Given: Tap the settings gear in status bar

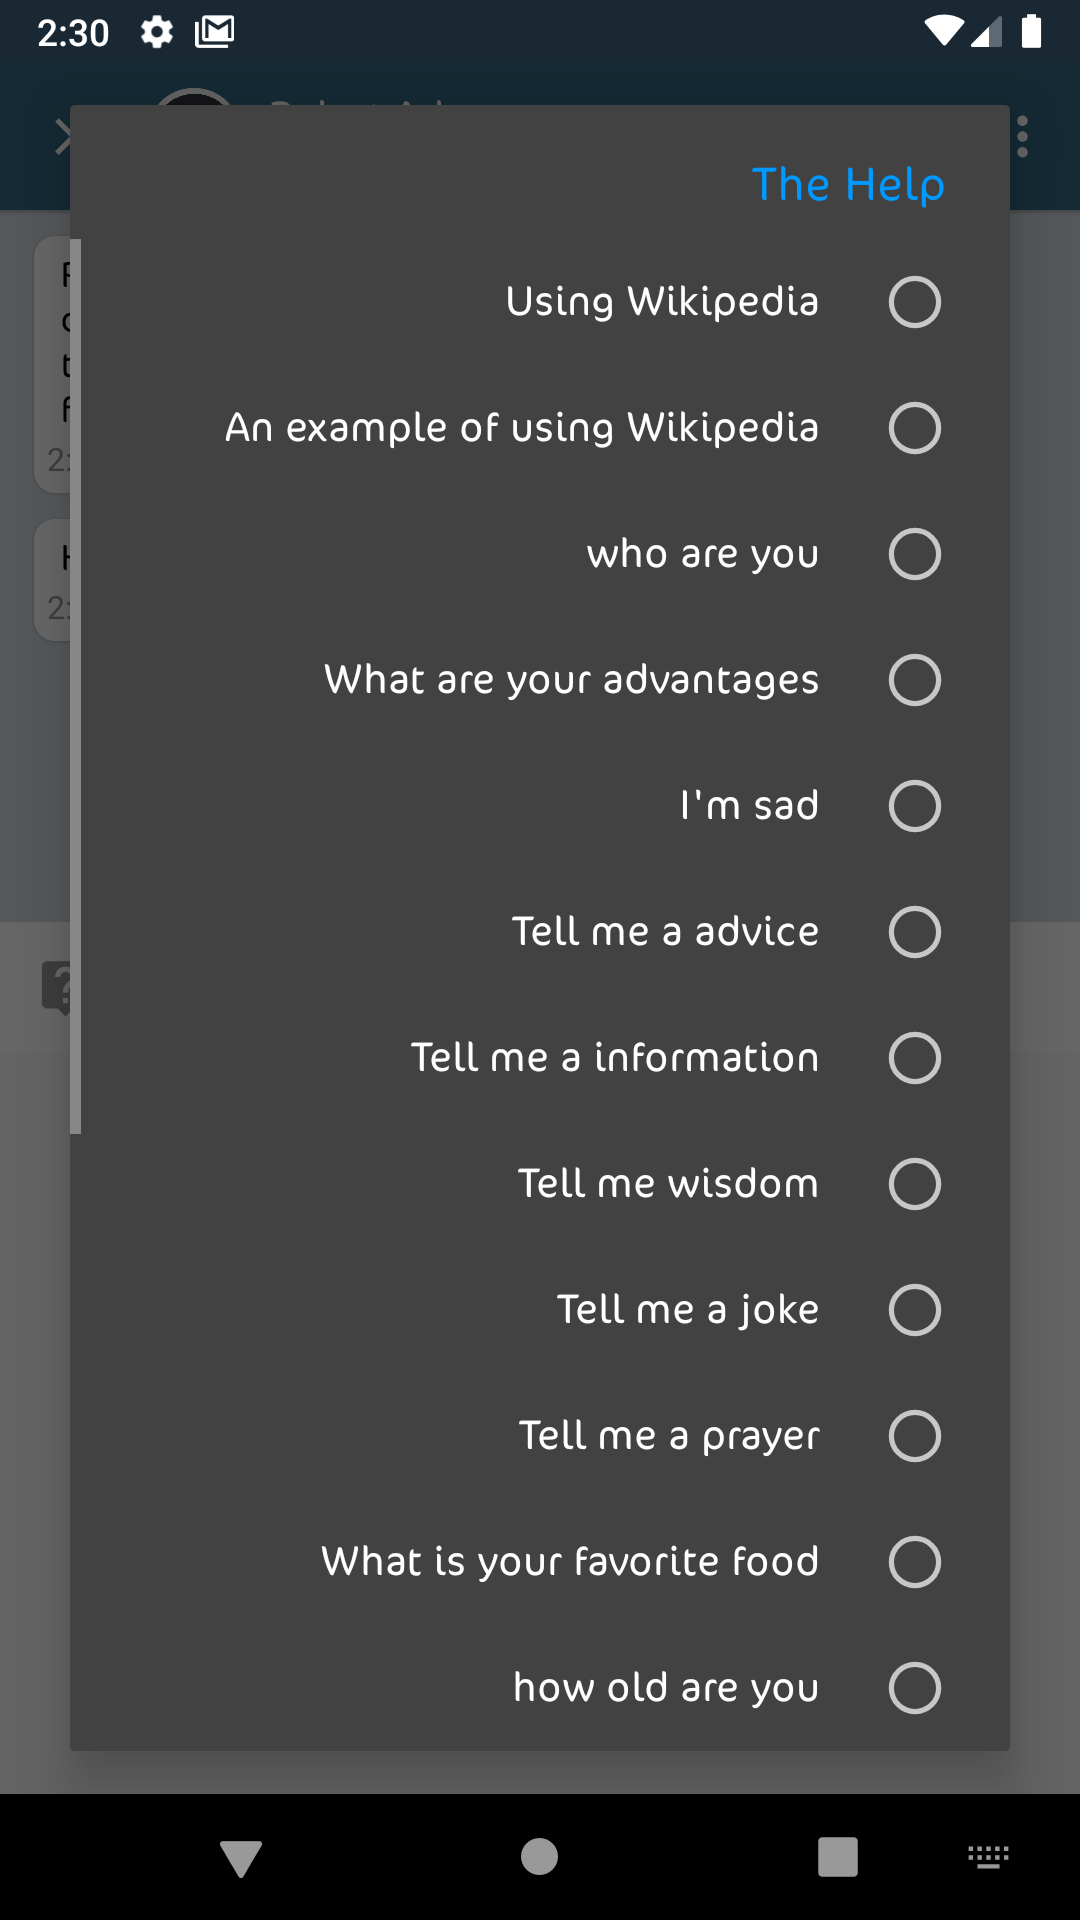Looking at the screenshot, I should tap(157, 33).
